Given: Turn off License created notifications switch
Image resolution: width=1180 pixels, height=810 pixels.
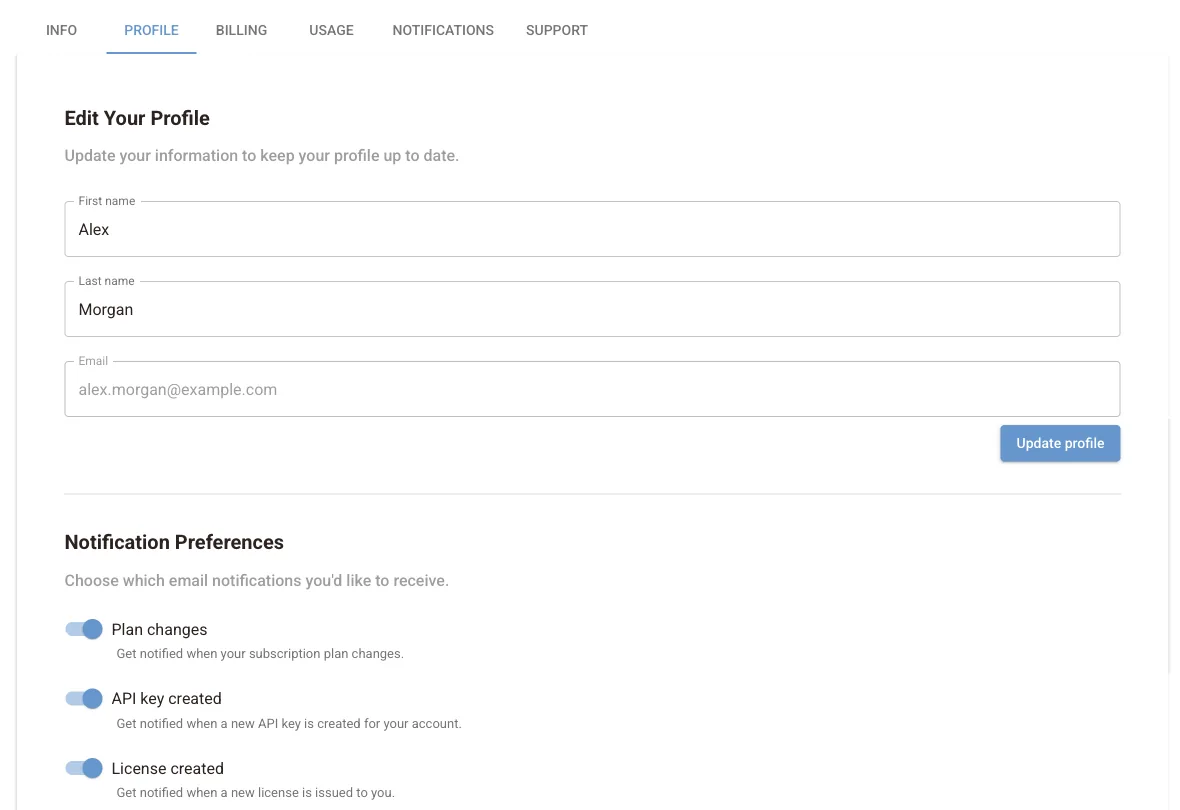Looking at the screenshot, I should click(84, 768).
